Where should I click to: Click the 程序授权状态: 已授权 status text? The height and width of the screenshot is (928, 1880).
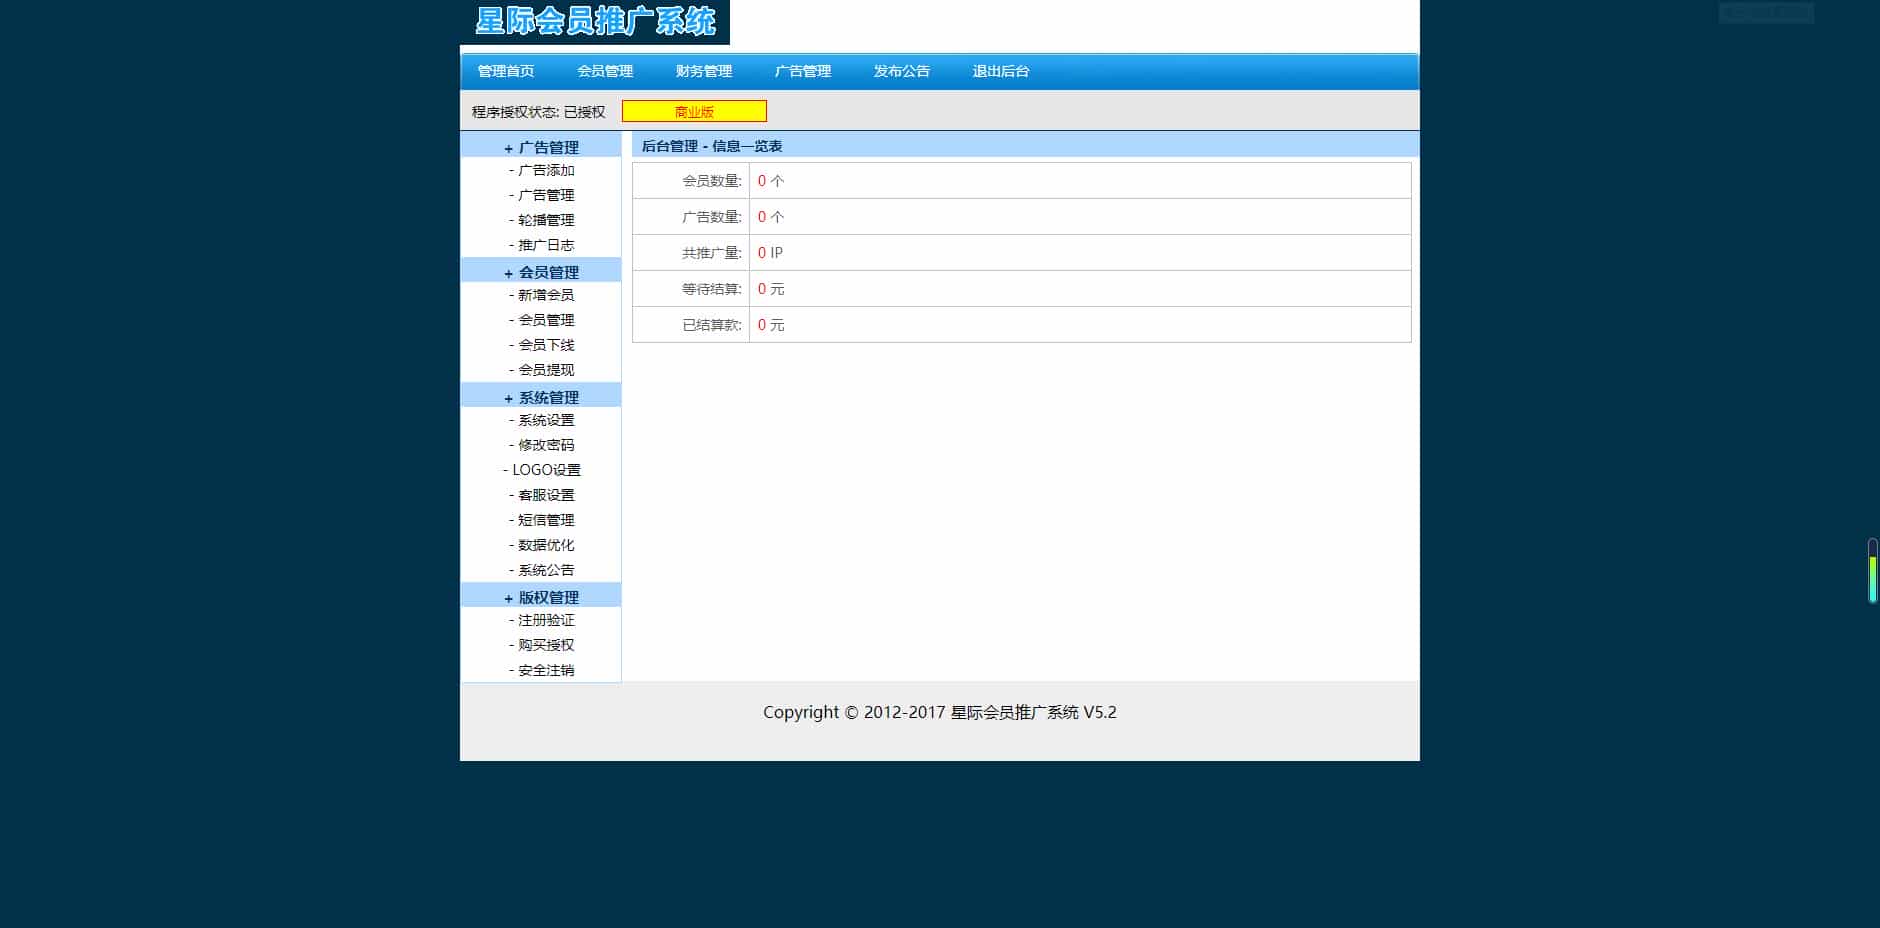[x=539, y=112]
